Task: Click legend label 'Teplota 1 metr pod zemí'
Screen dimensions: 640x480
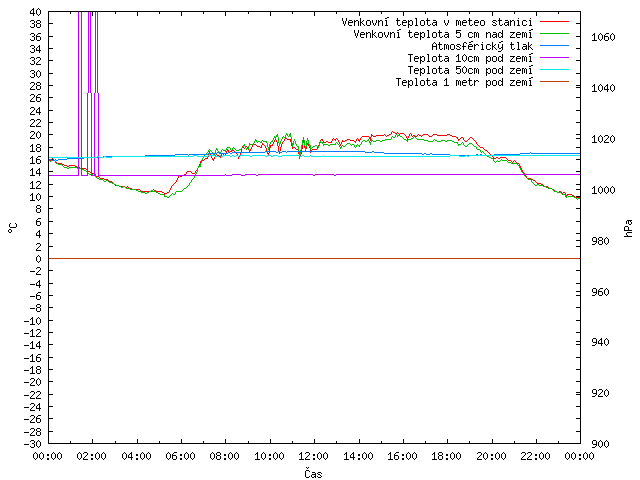Action: click(x=464, y=82)
